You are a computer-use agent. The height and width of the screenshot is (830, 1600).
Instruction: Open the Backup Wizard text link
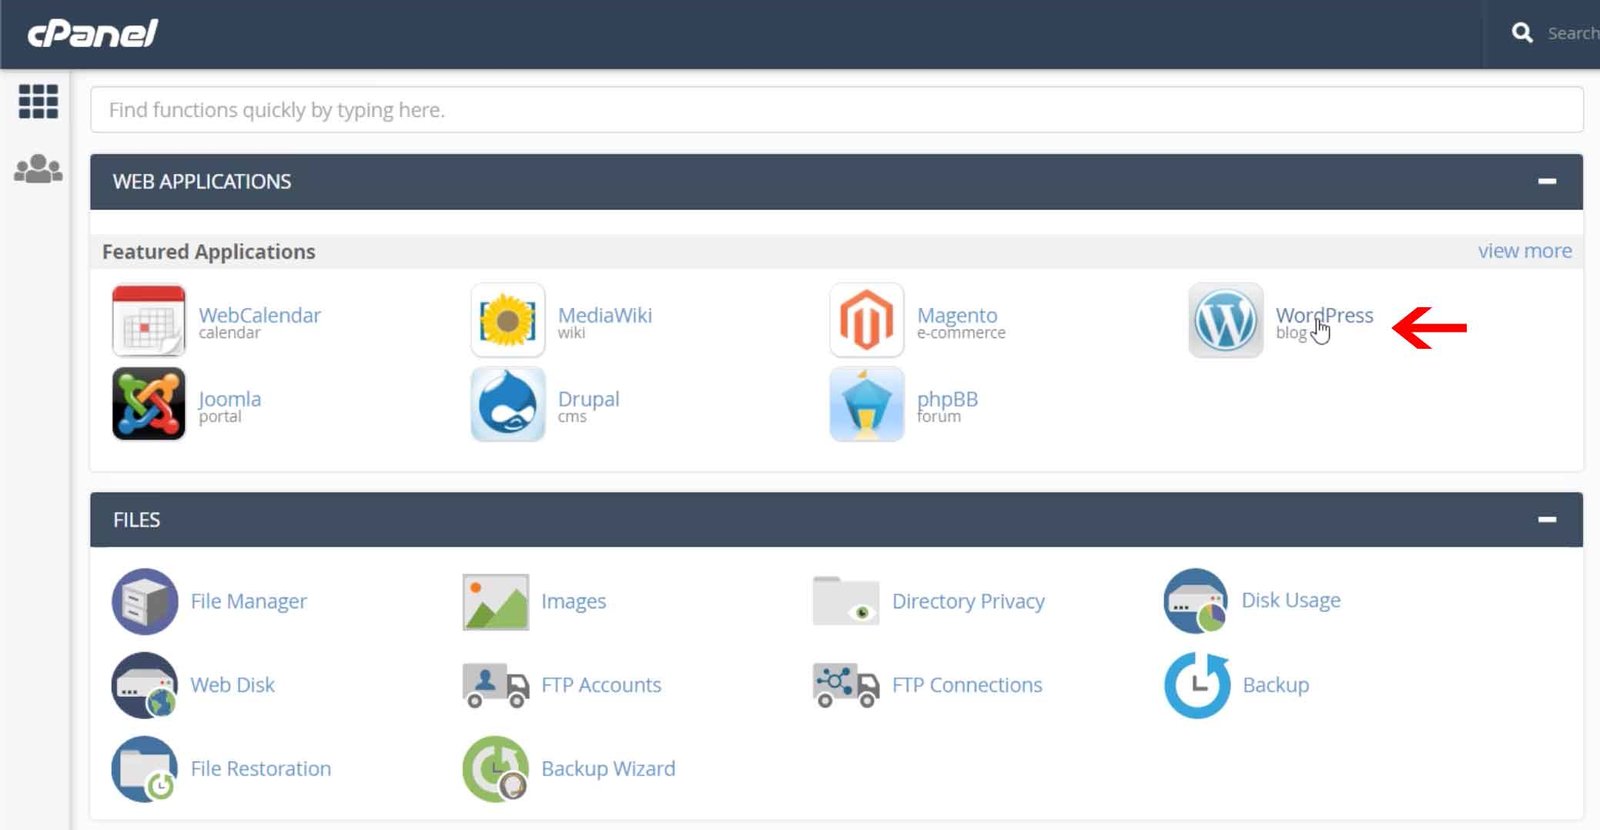tap(608, 769)
